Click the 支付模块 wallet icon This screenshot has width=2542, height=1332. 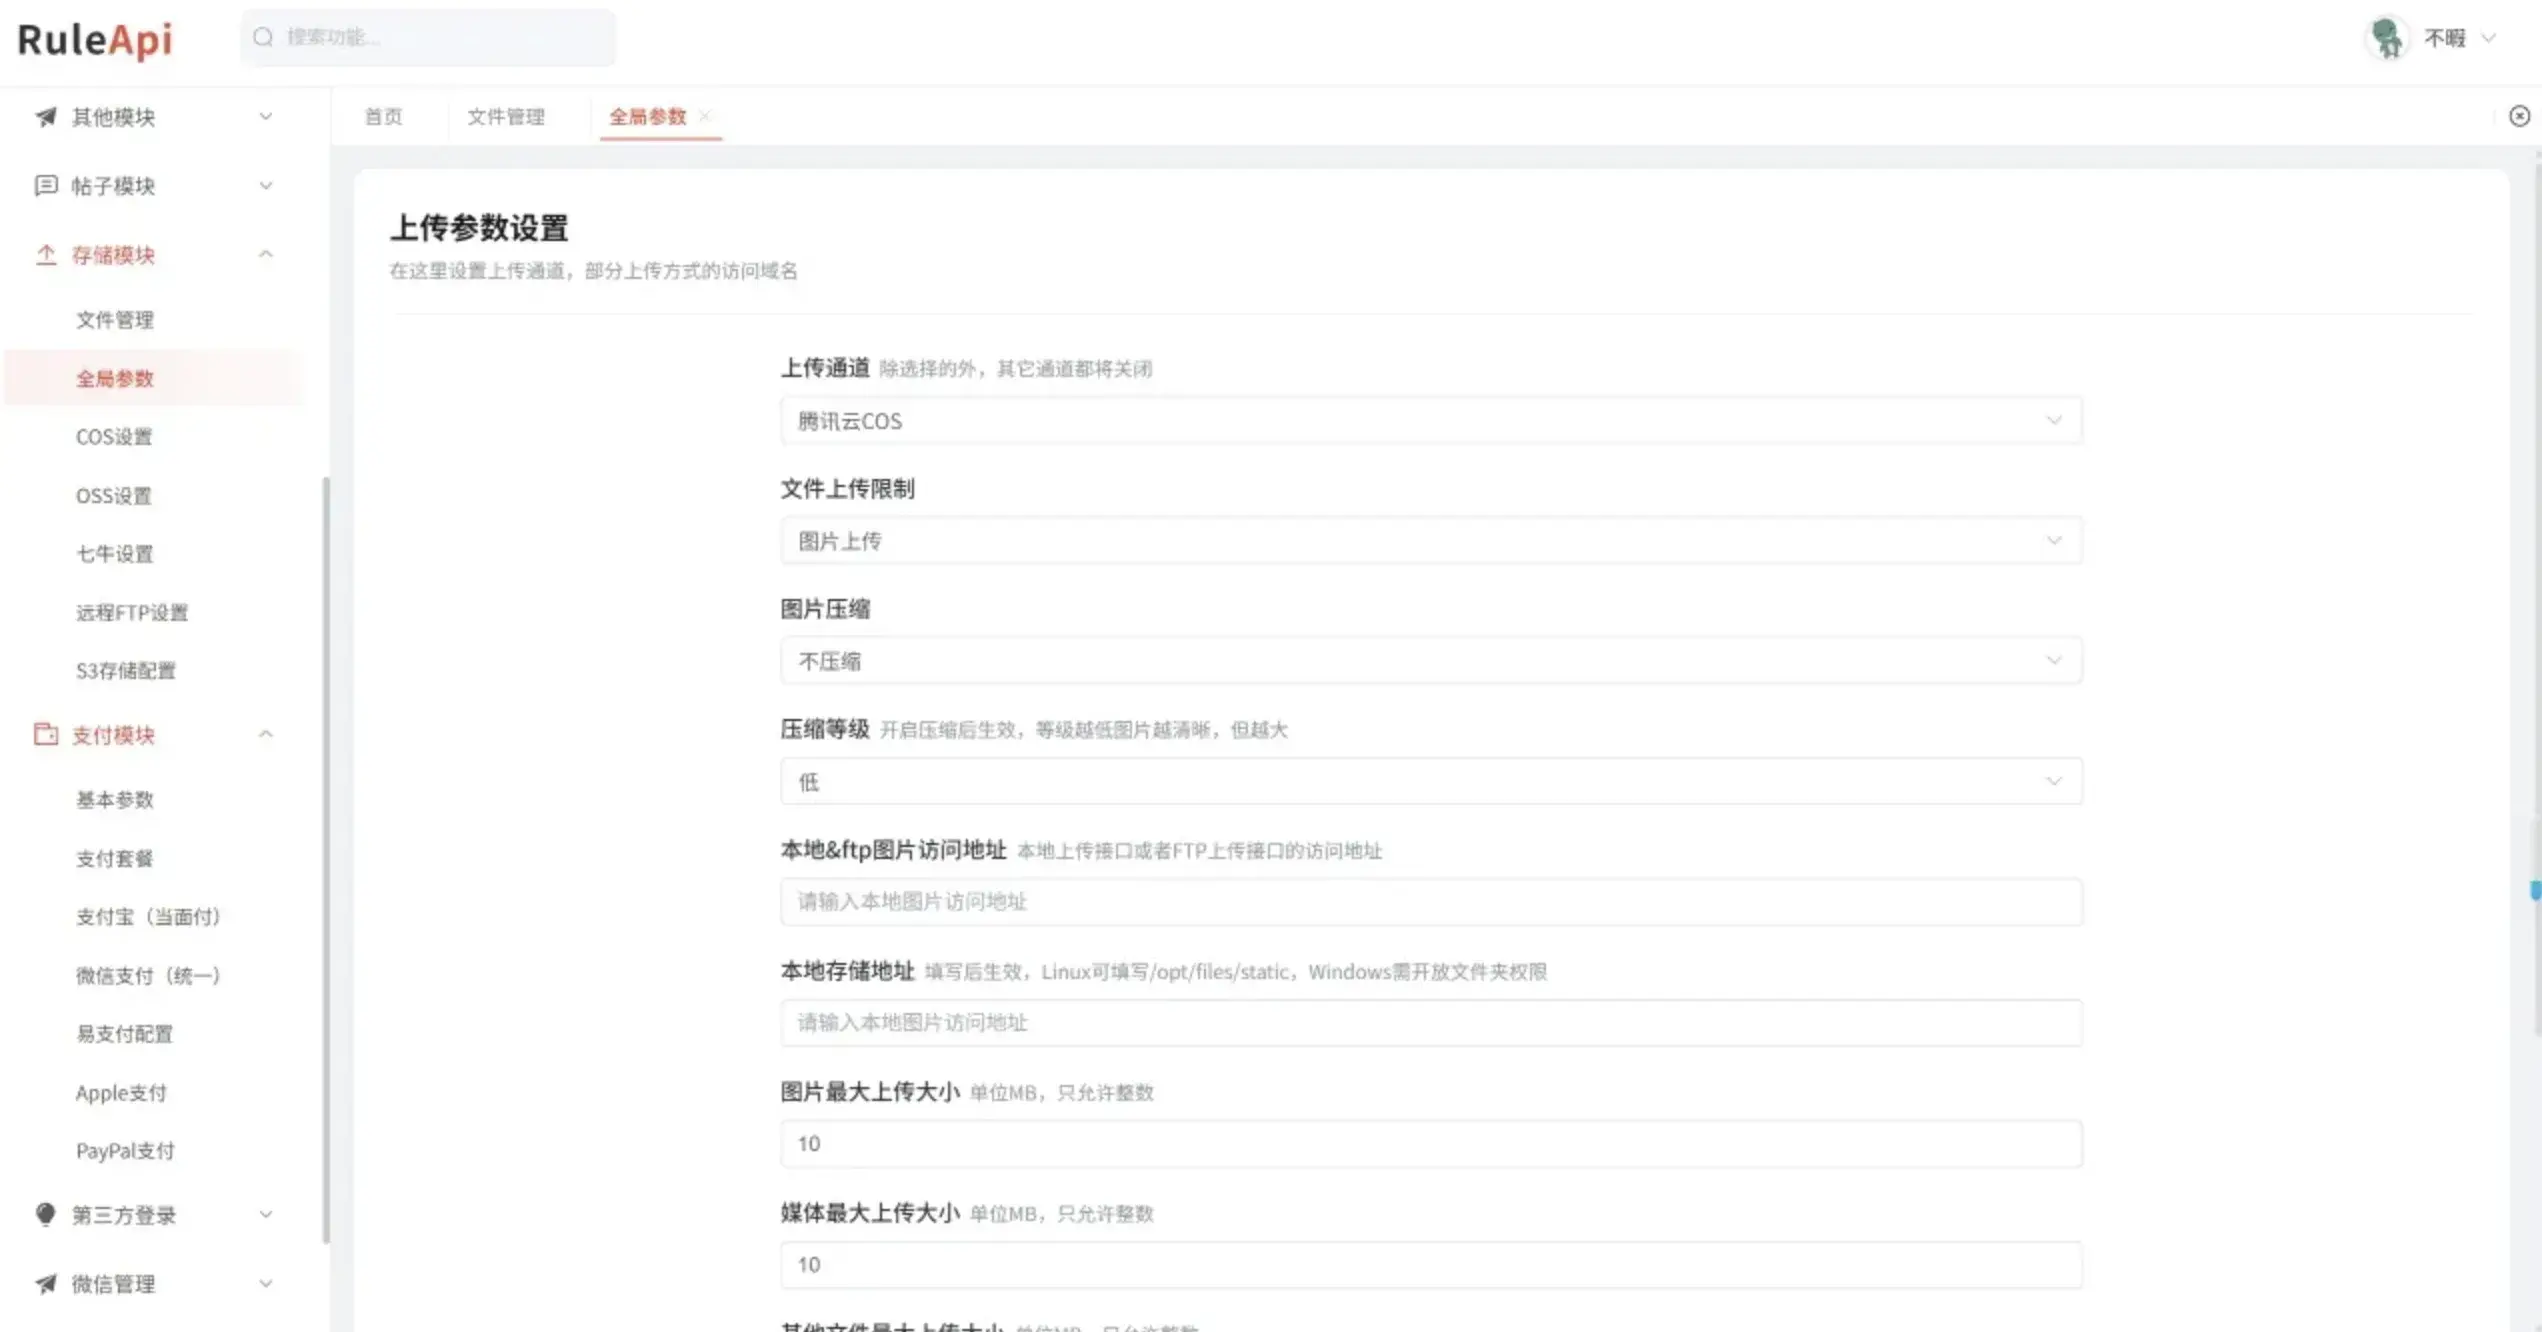[46, 734]
